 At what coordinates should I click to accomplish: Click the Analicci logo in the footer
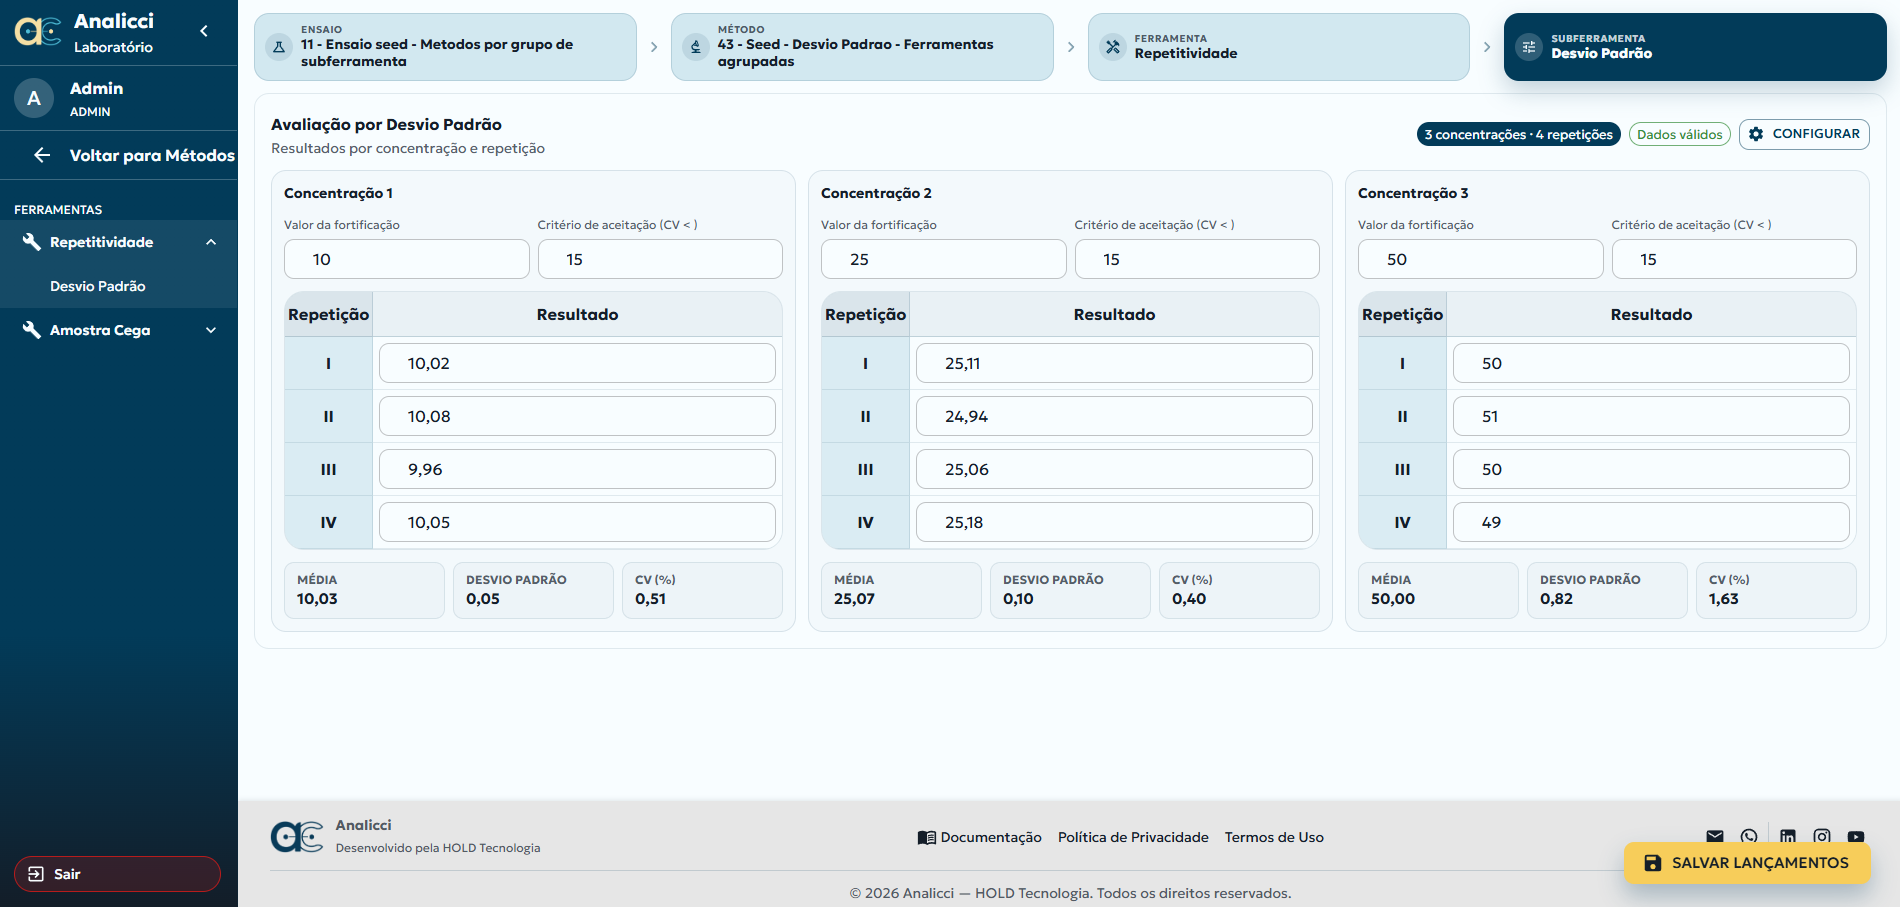click(x=297, y=837)
